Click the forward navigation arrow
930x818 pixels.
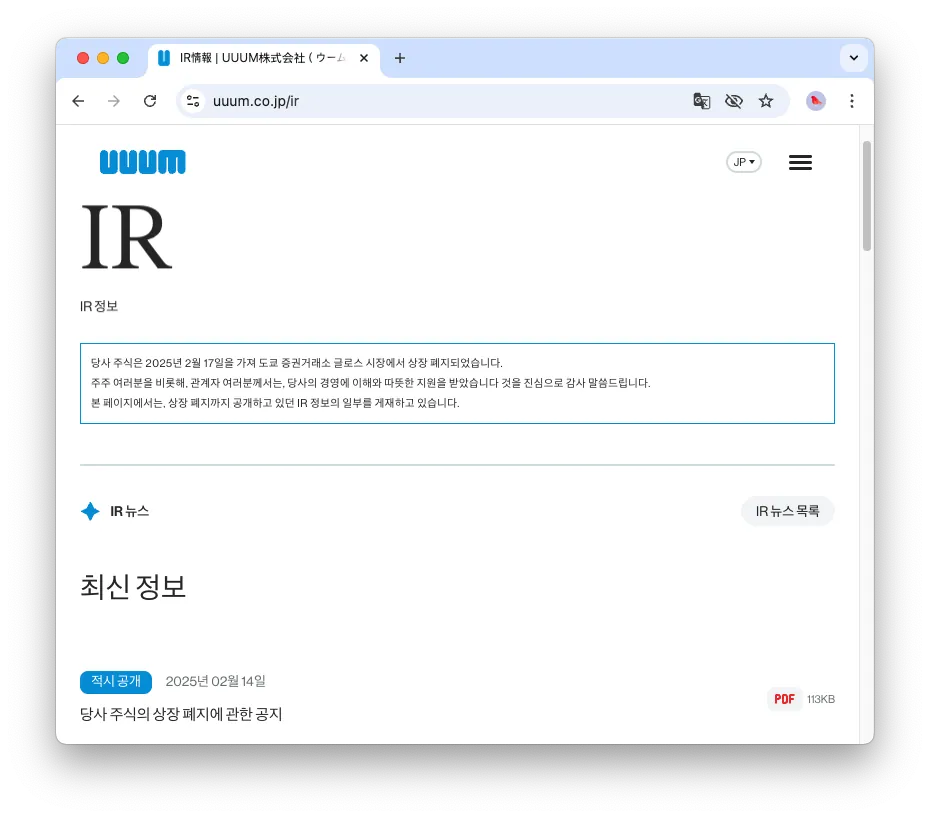pos(114,101)
